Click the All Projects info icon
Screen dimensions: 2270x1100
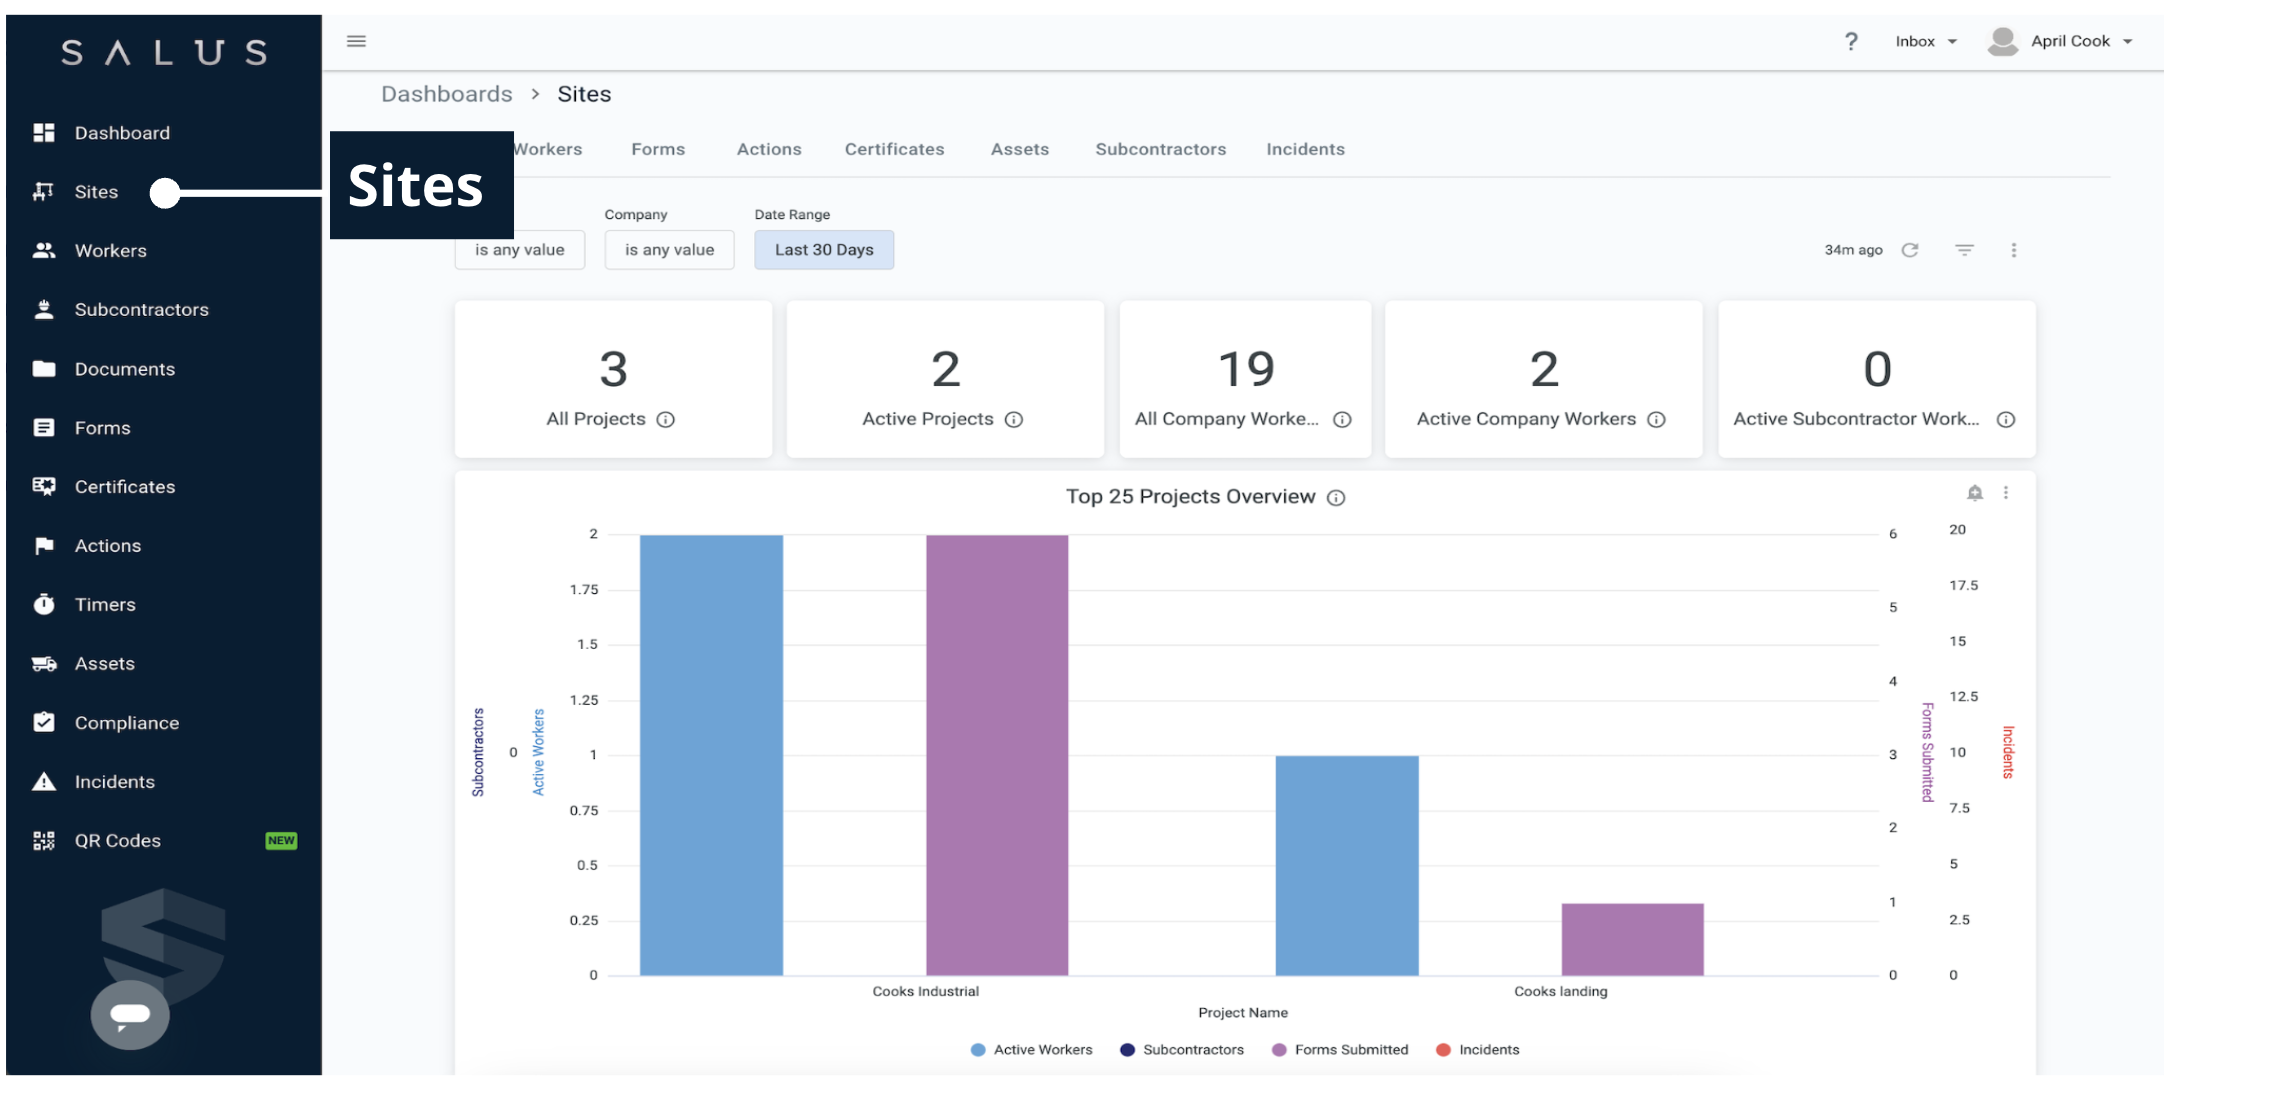[666, 420]
